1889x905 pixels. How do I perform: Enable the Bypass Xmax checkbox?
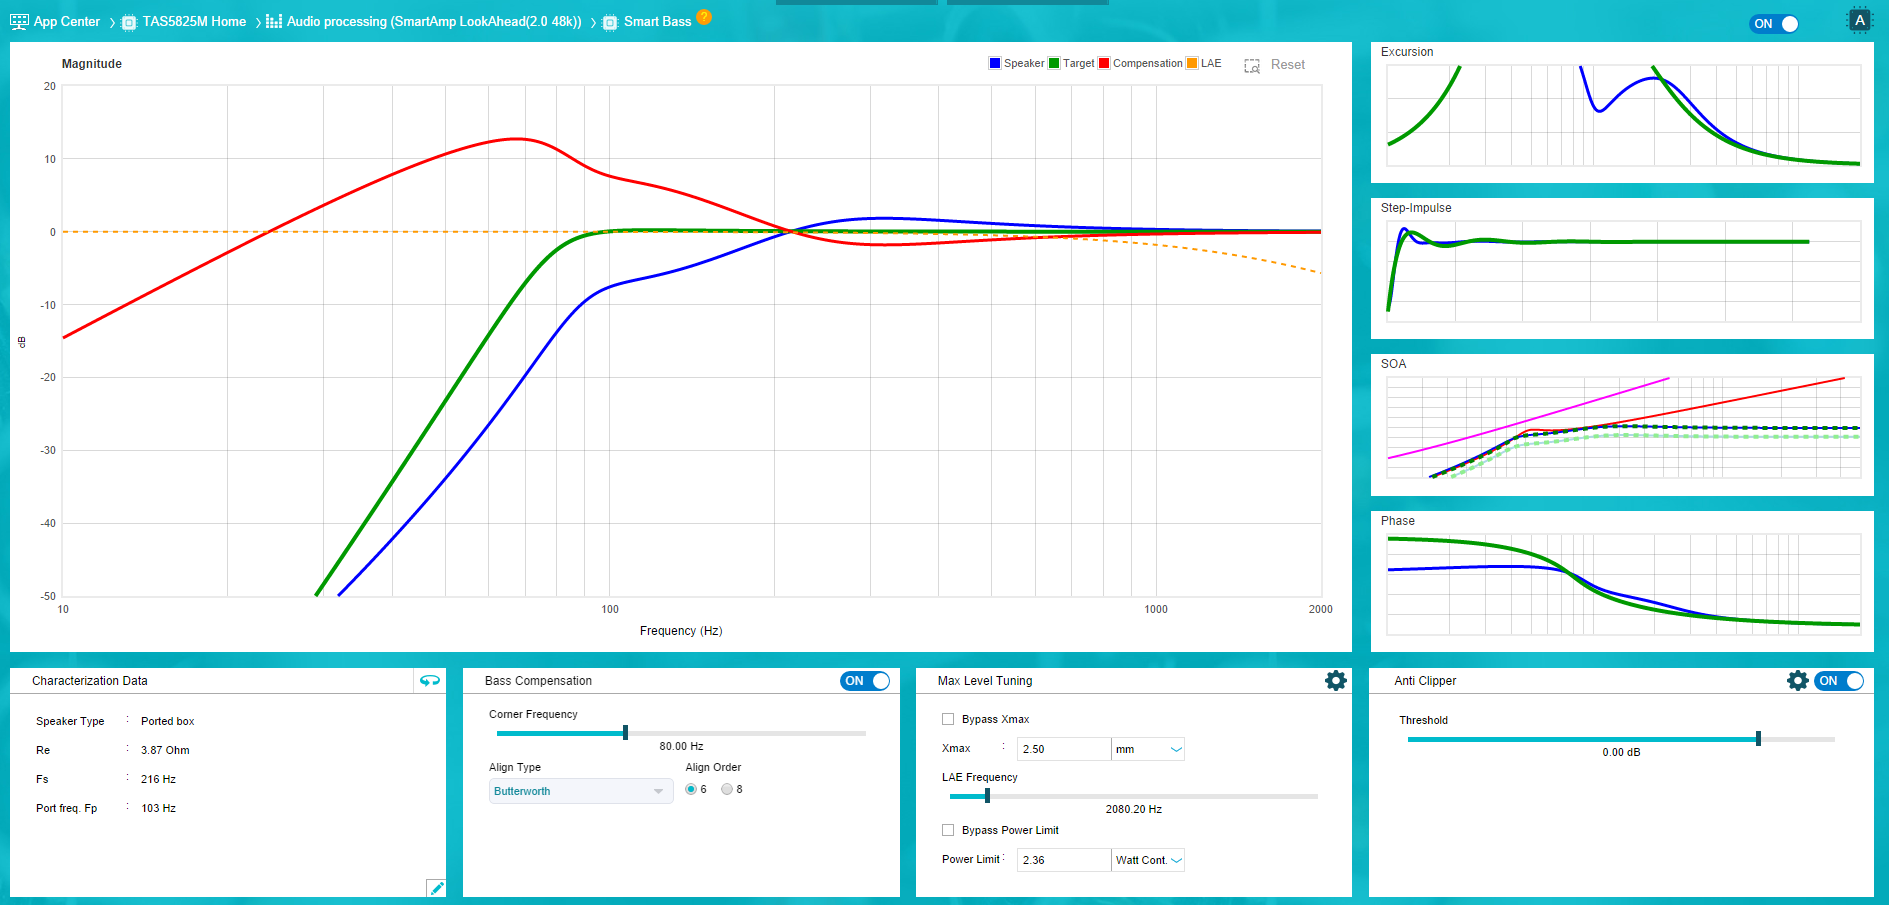tap(948, 719)
